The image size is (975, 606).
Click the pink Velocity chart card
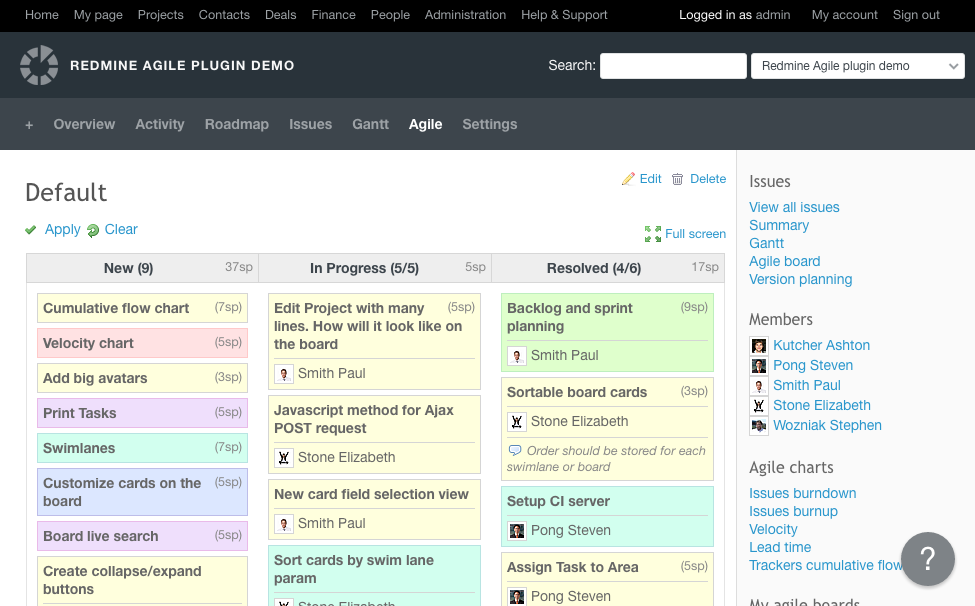click(142, 343)
